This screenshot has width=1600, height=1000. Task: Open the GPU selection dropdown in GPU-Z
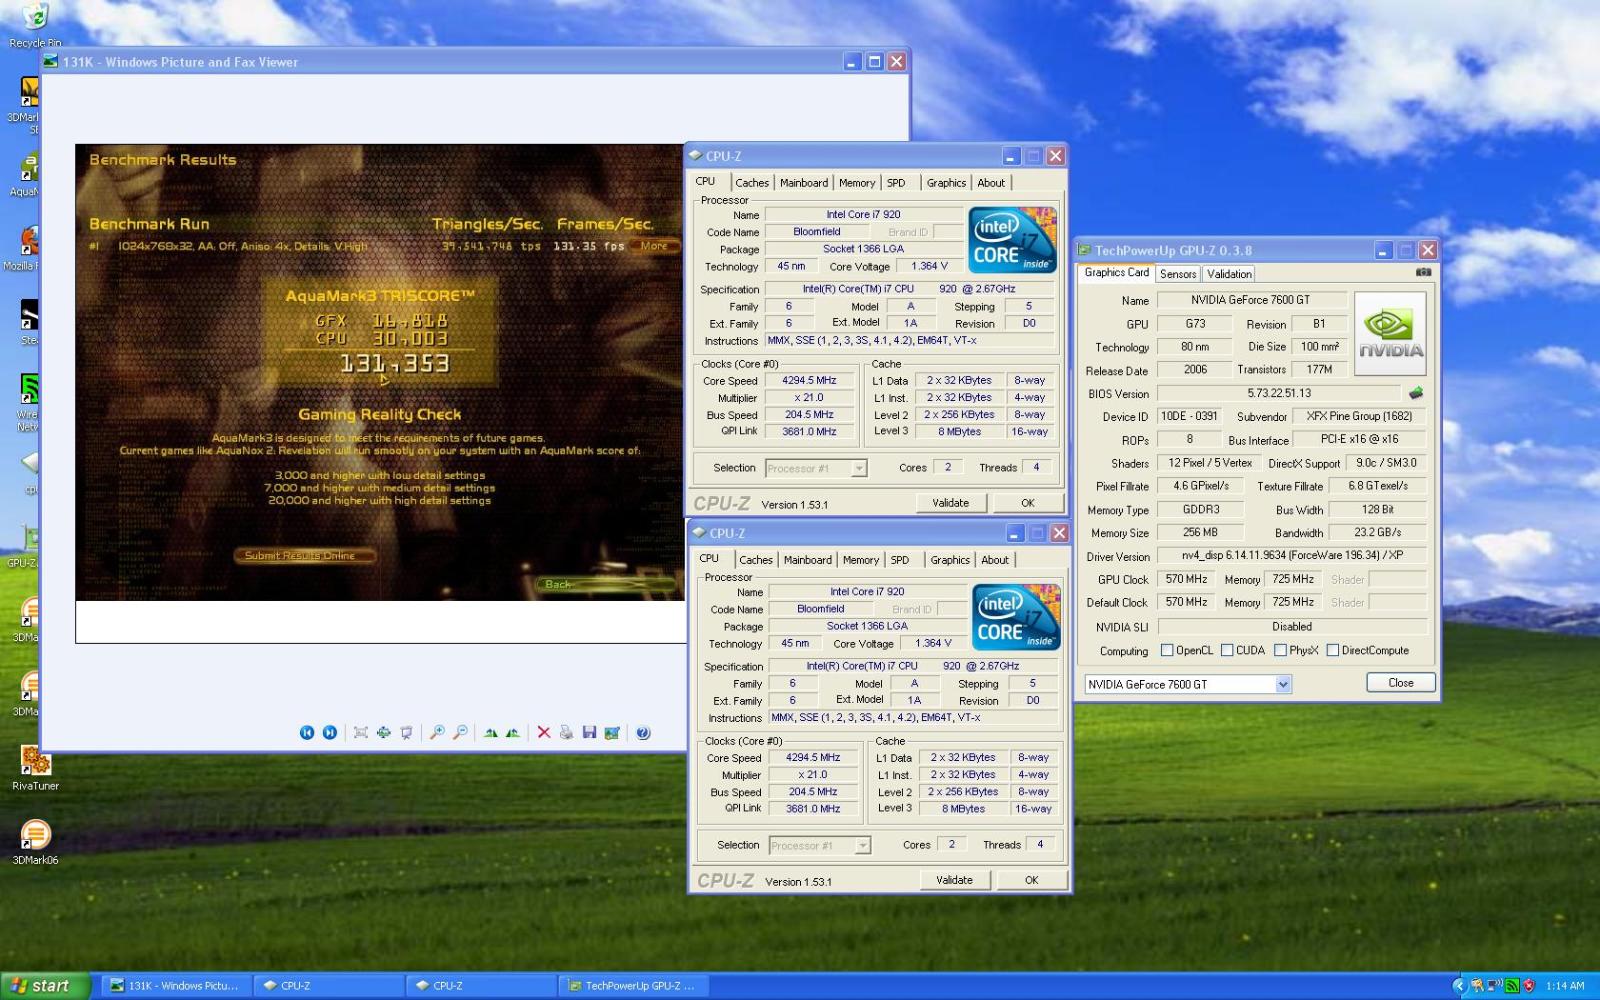[1283, 684]
